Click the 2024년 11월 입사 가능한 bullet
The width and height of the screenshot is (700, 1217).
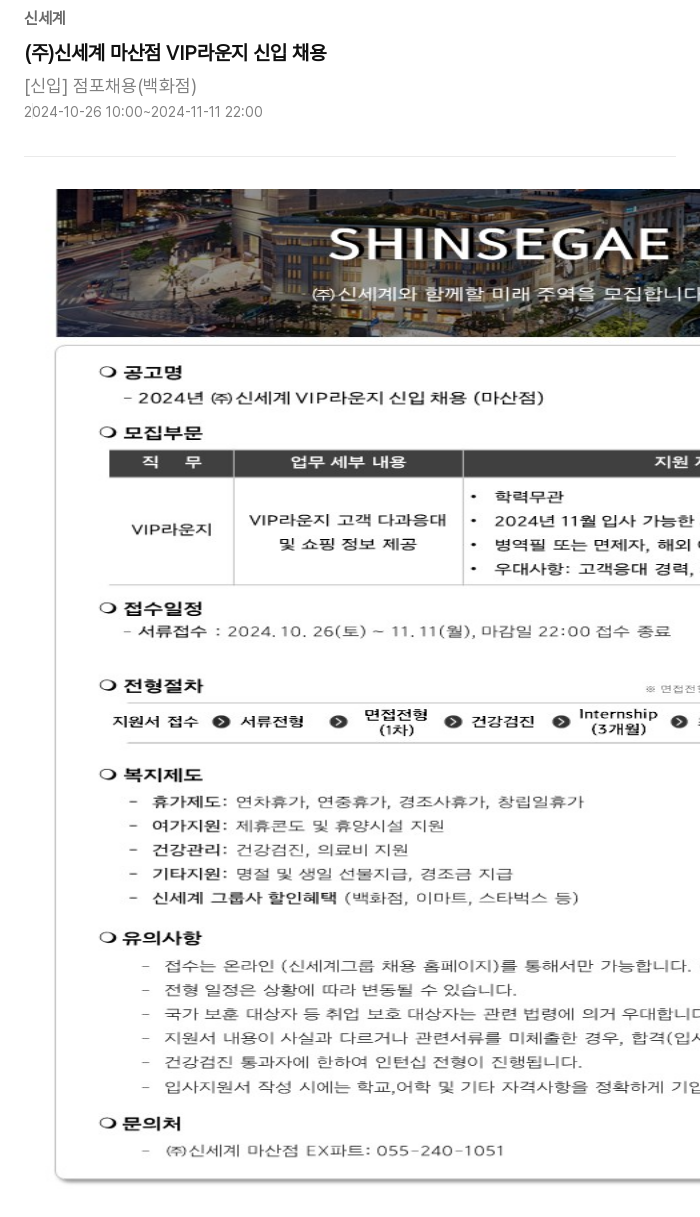point(596,520)
